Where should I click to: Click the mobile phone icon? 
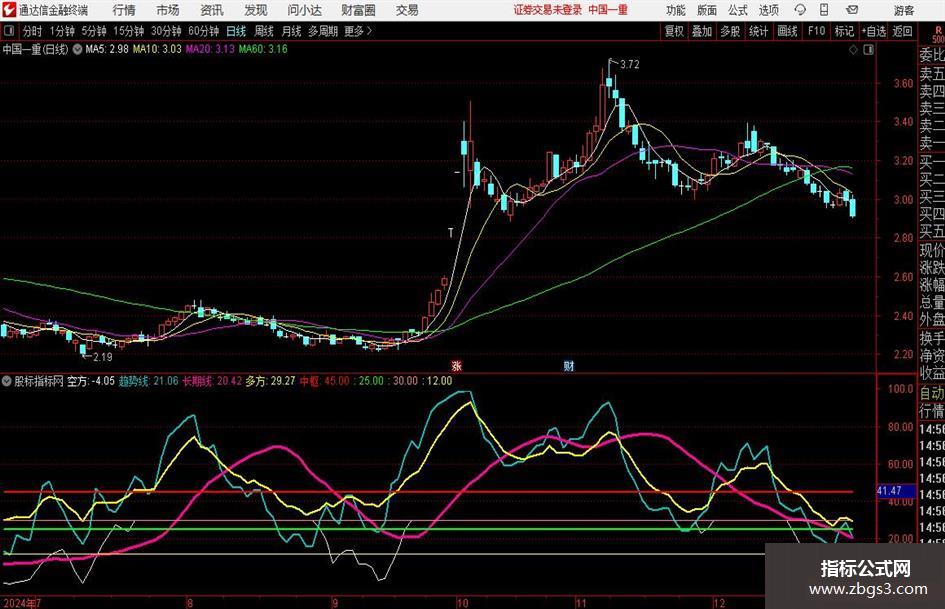(x=824, y=10)
